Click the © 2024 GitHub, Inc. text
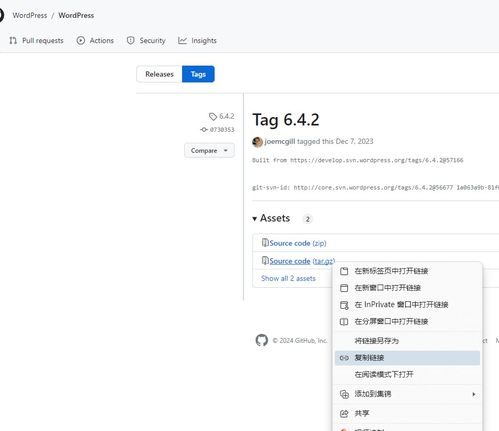 300,340
